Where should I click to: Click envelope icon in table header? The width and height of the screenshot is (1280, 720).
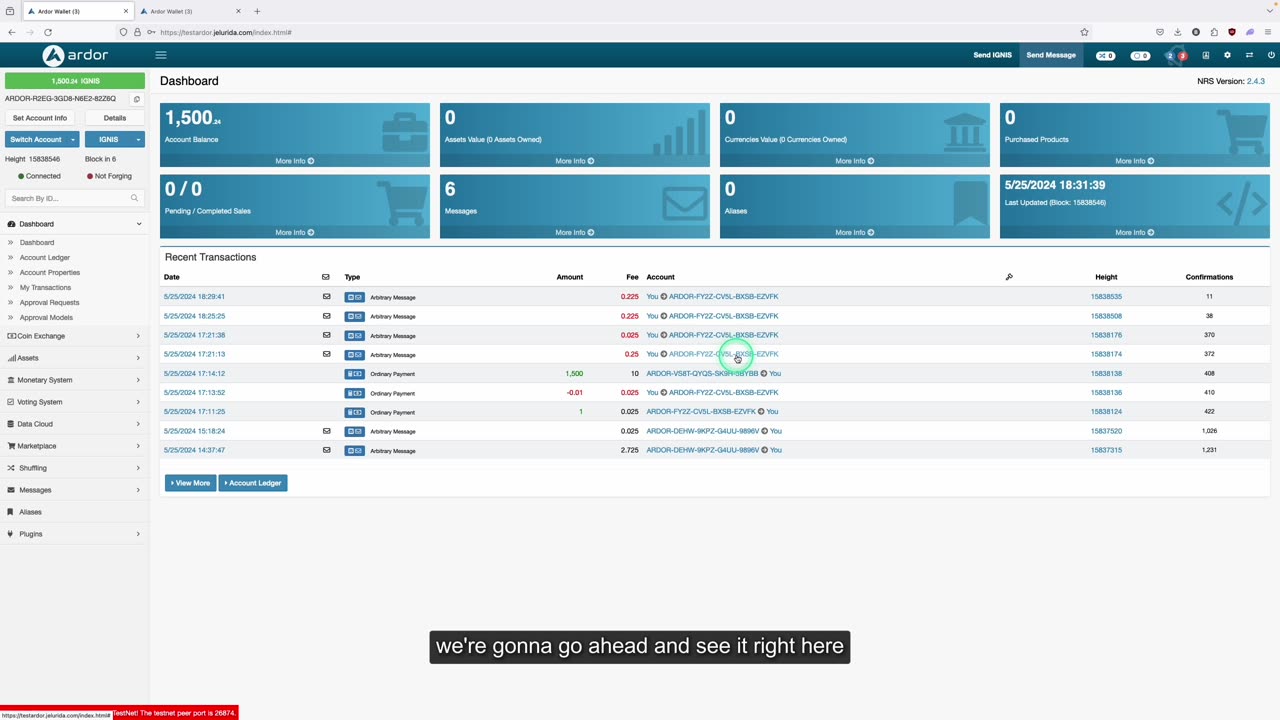point(325,277)
